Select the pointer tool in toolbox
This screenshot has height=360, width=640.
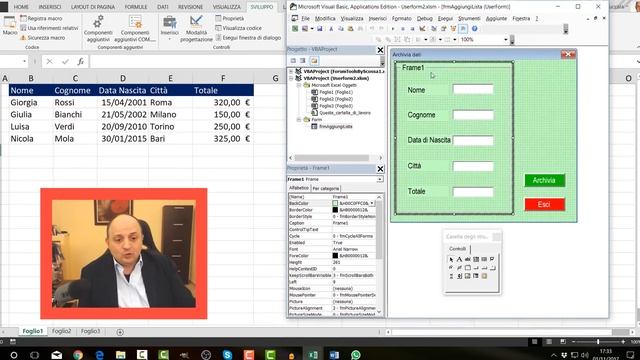point(451,259)
